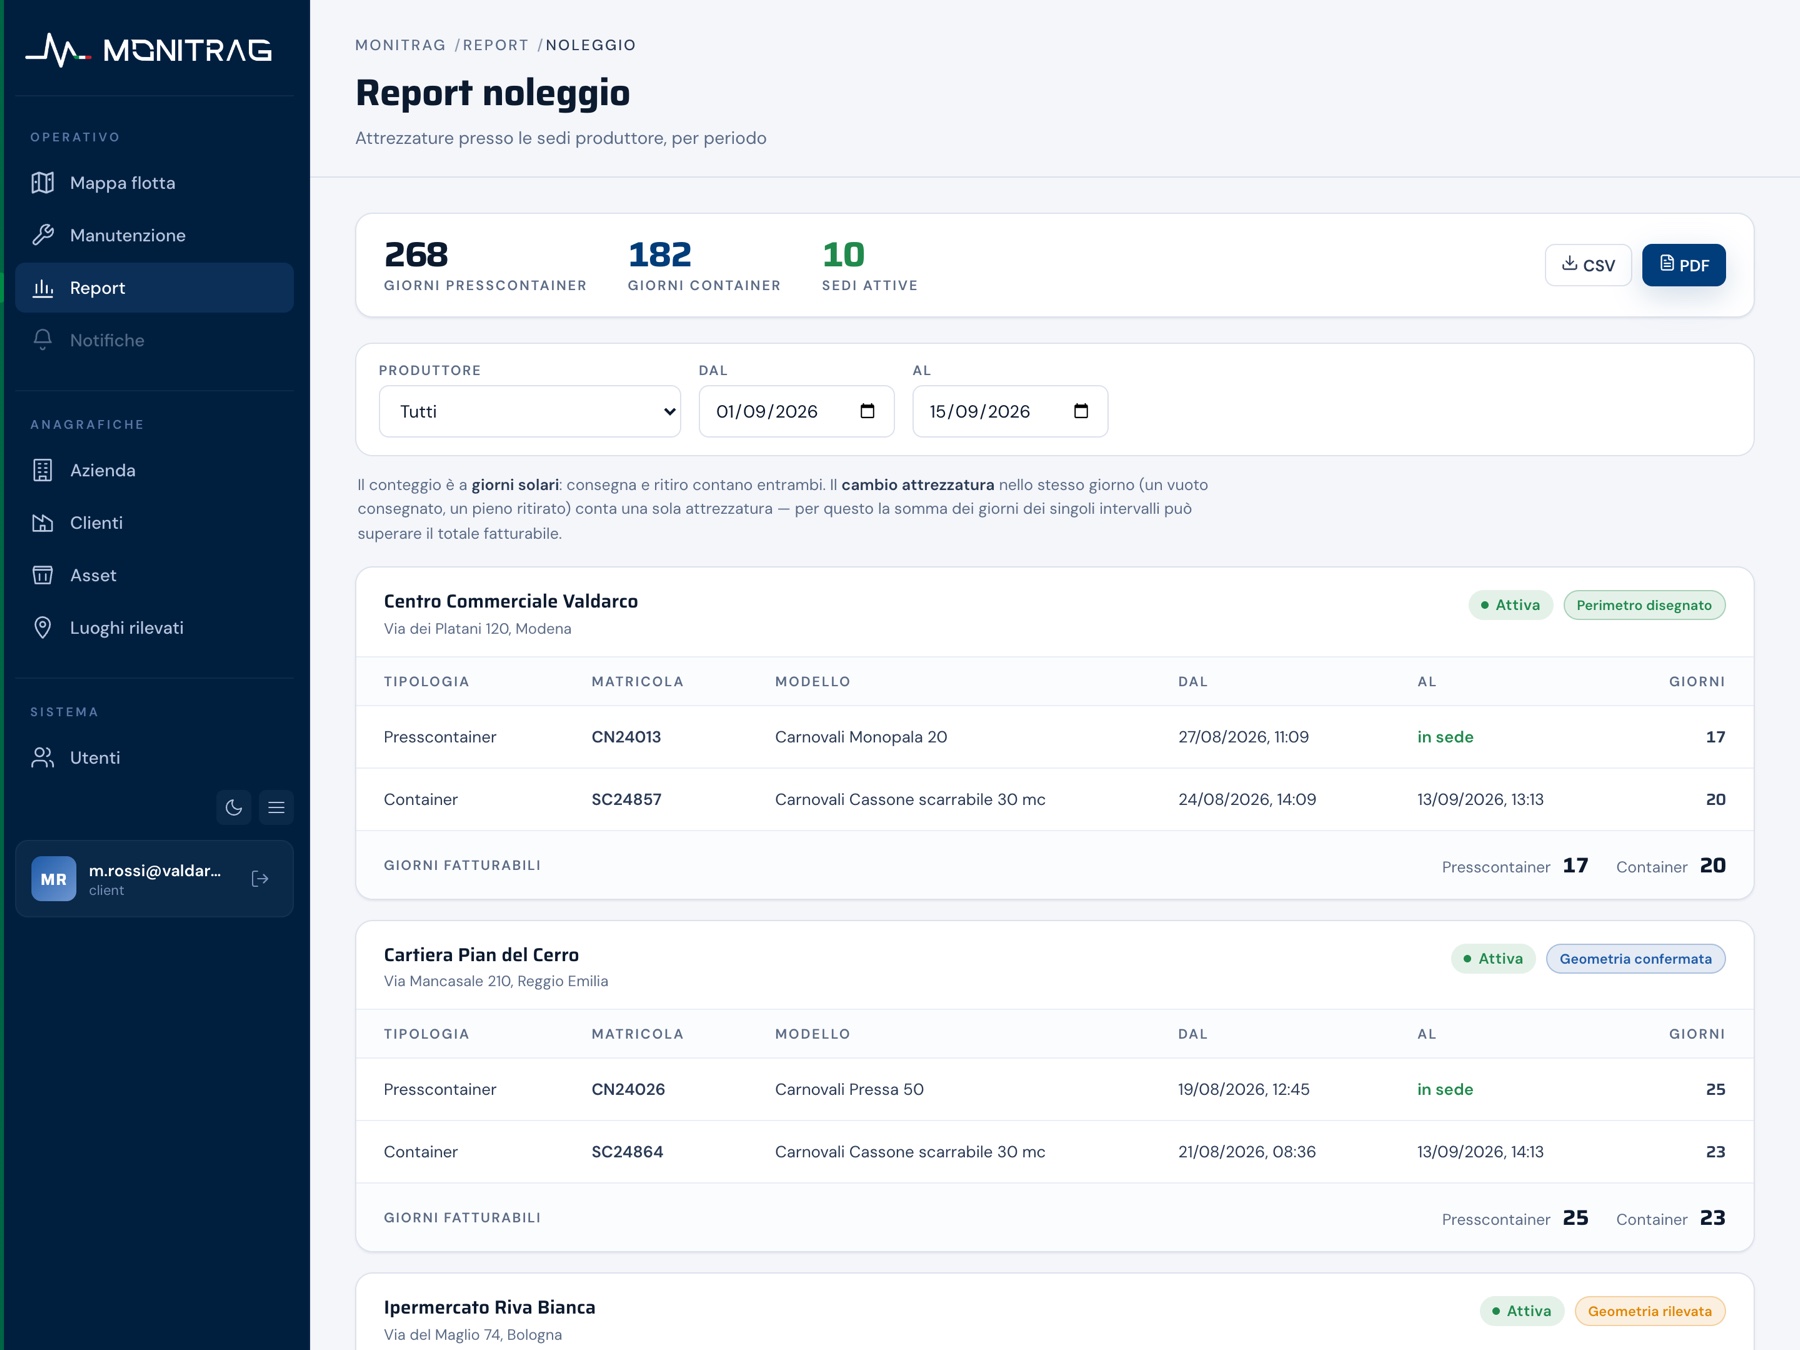This screenshot has height=1350, width=1800.
Task: Open Mappa flotta map icon
Action: 43,183
